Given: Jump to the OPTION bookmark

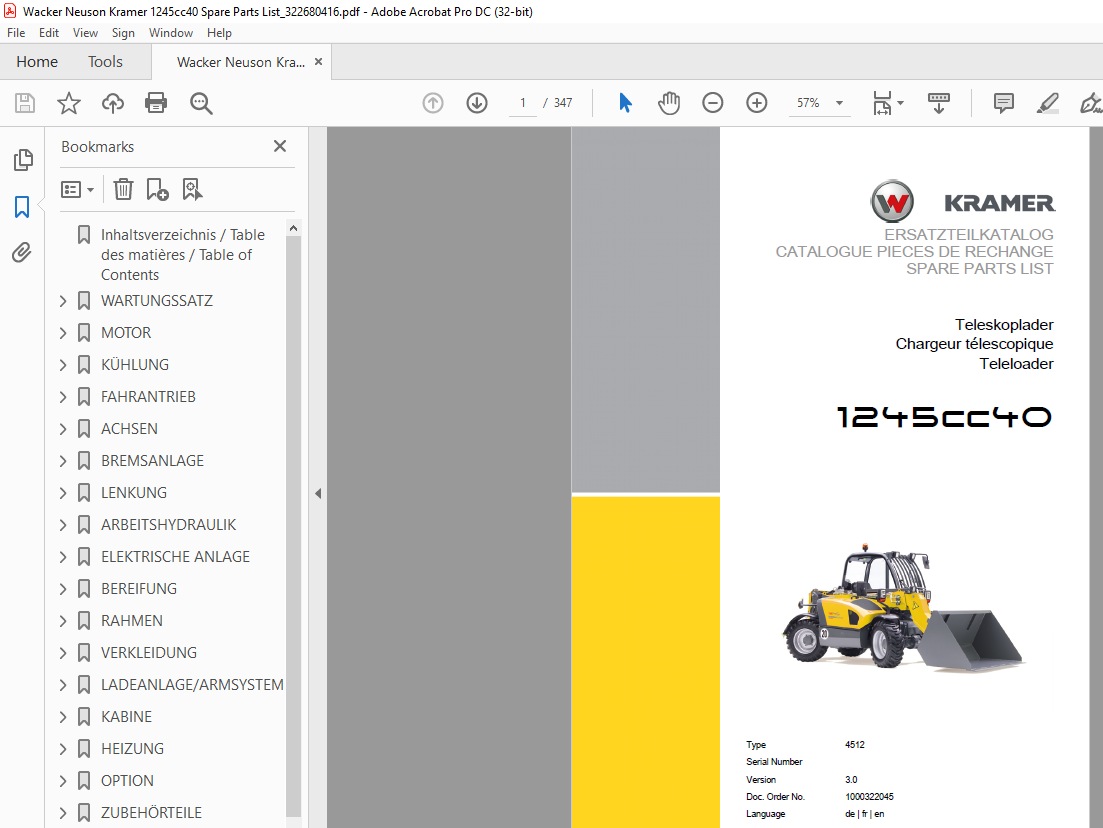Looking at the screenshot, I should [127, 781].
